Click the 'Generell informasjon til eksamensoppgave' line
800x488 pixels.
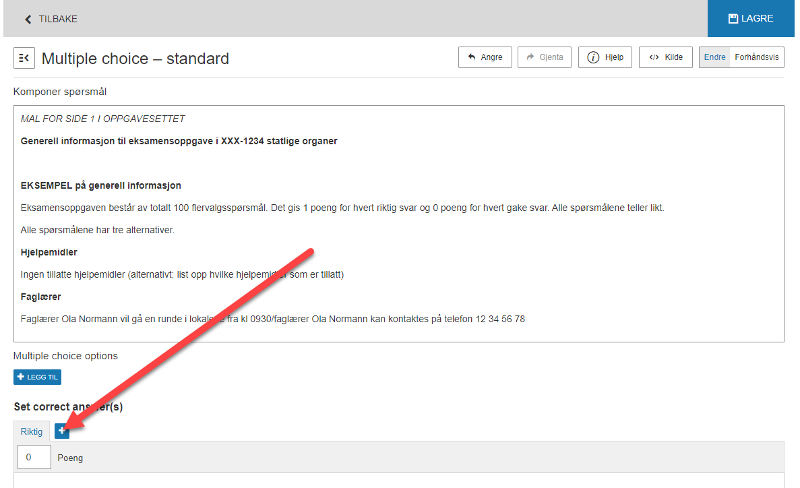(x=179, y=141)
